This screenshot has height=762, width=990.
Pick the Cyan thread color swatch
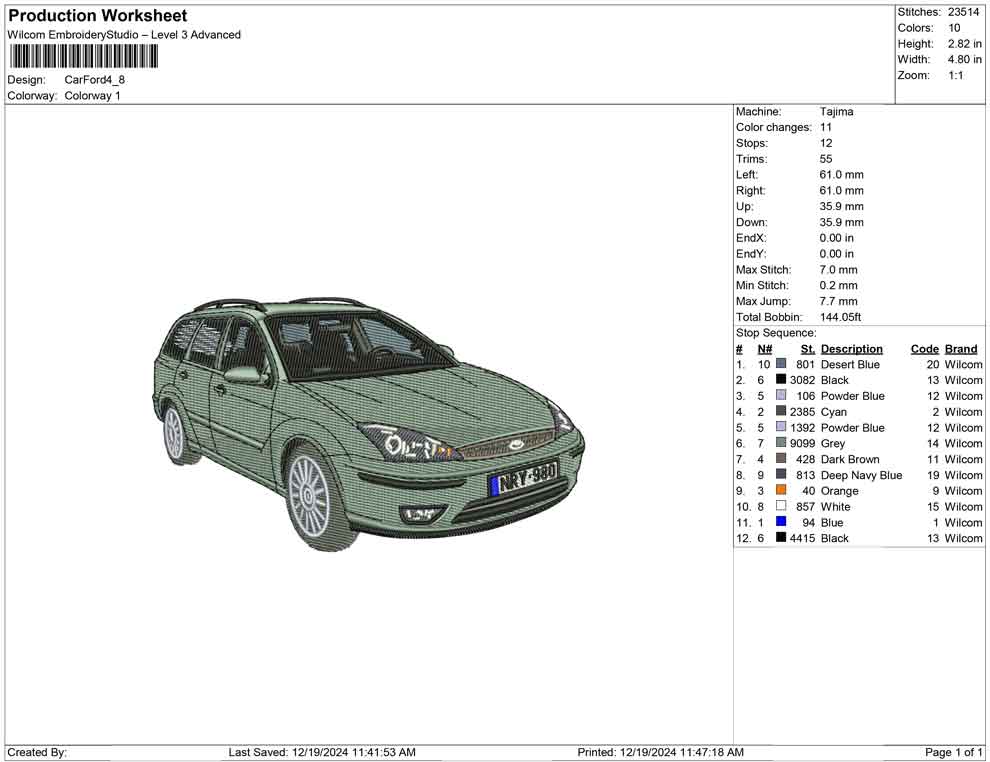coord(781,412)
